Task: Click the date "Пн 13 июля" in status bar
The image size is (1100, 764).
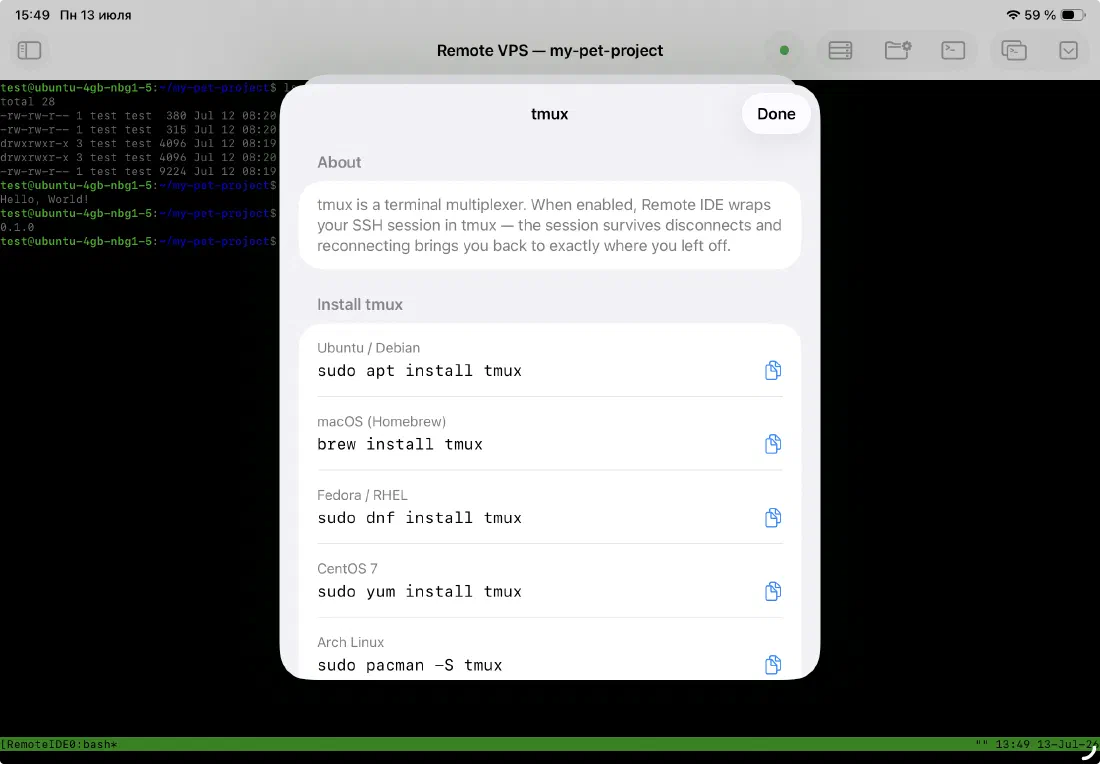Action: click(95, 15)
